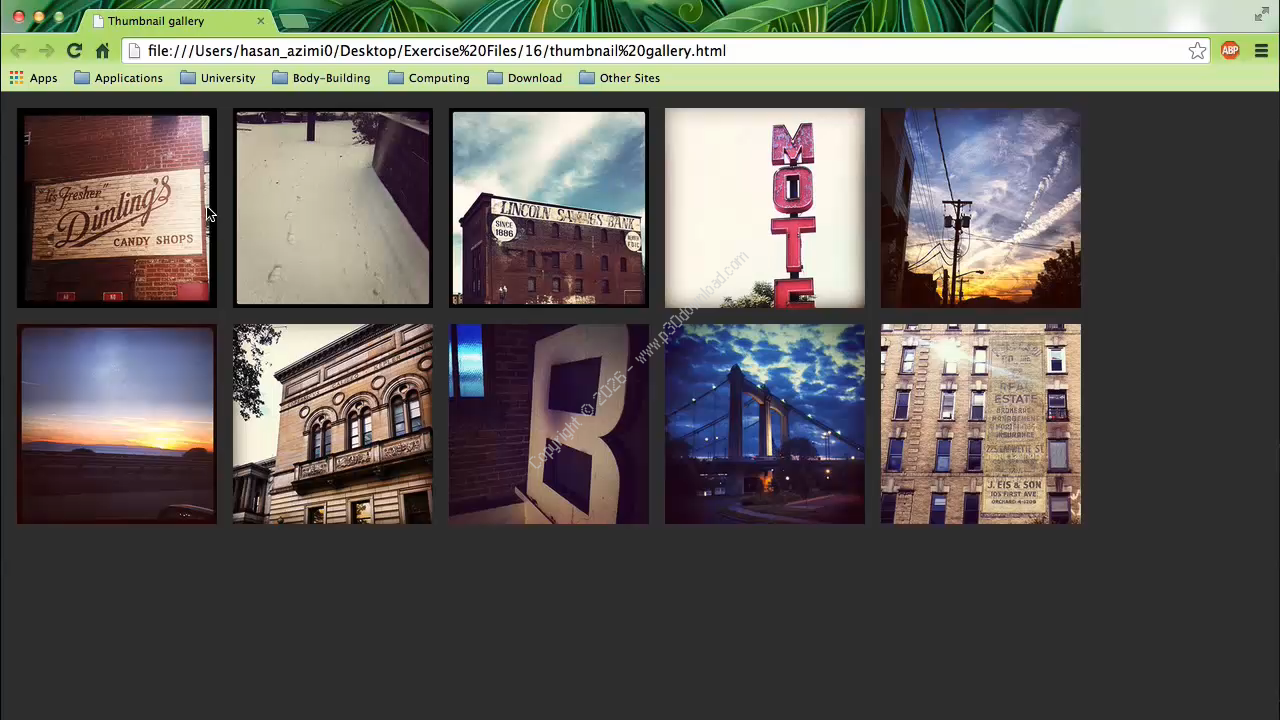Open a new tab next to Thumbnail gallery
This screenshot has width=1280, height=720.
pos(293,21)
